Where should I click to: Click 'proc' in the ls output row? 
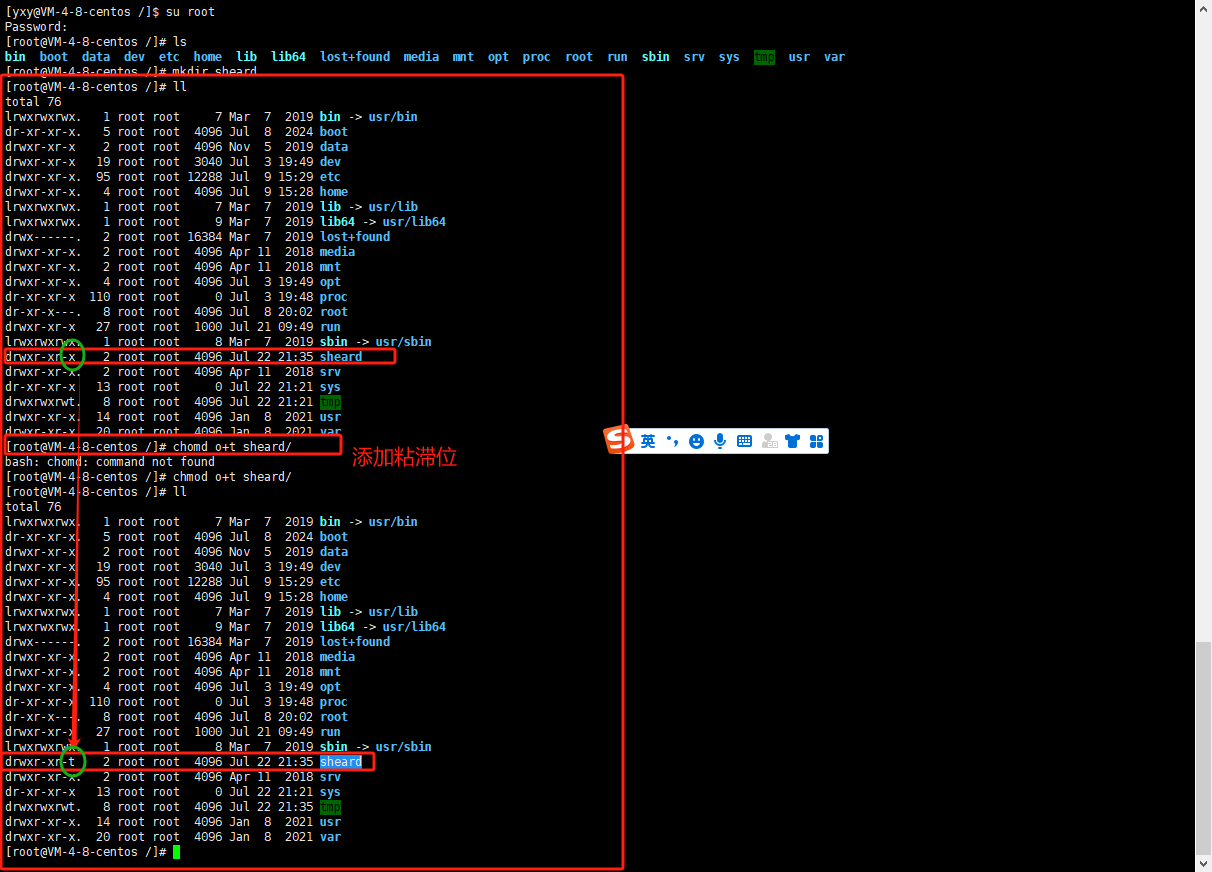coord(536,57)
